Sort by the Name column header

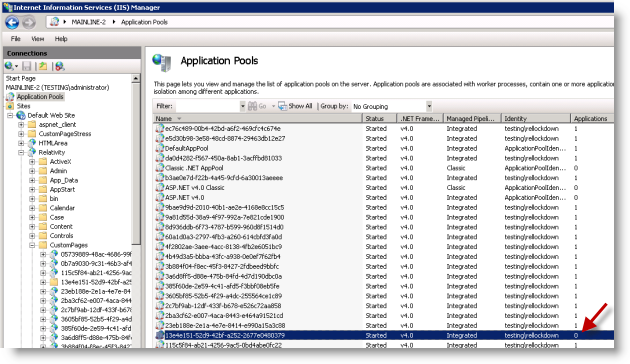pos(258,119)
